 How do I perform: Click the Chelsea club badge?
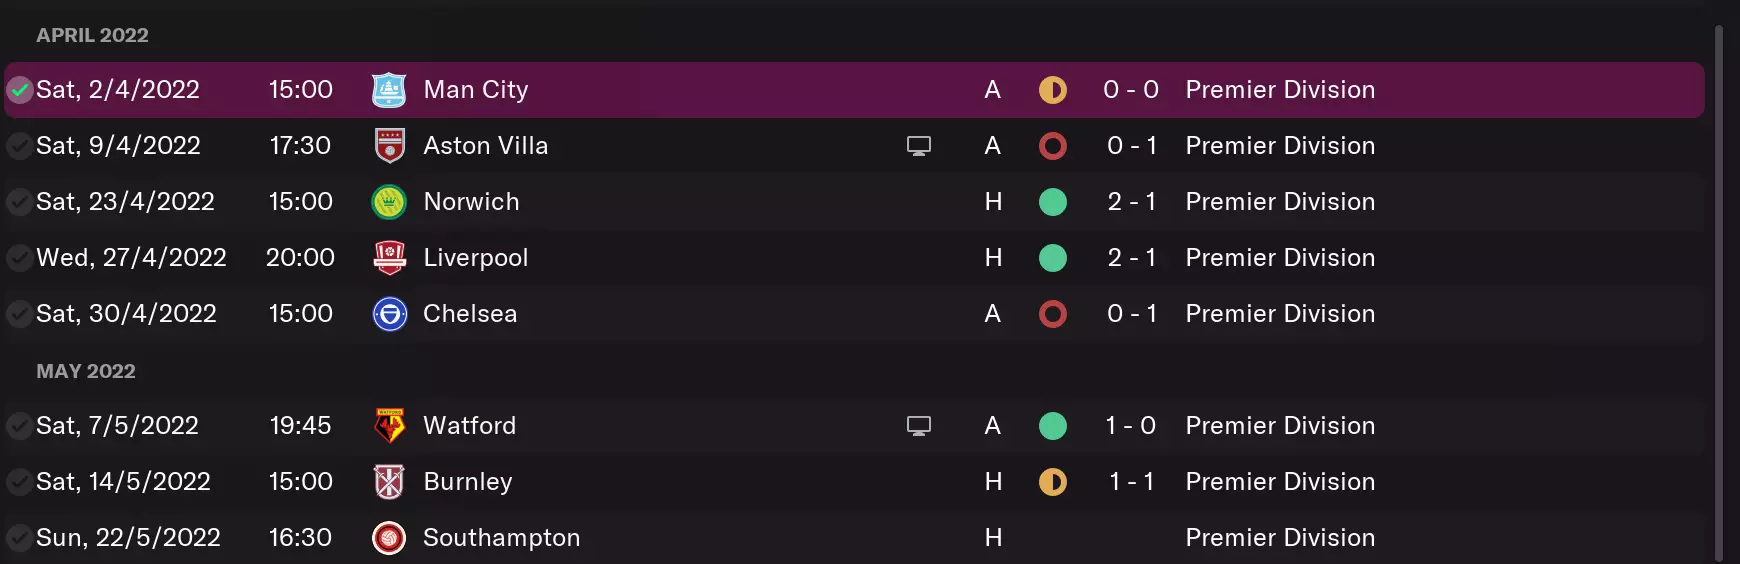389,314
